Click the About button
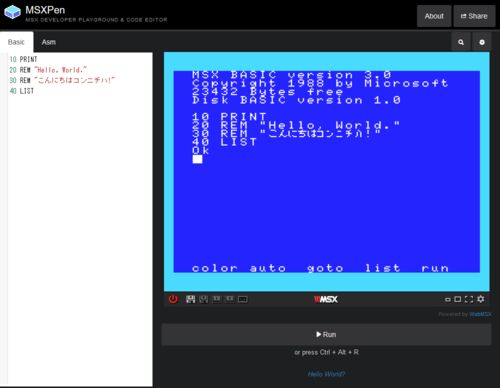Image resolution: width=500 pixels, height=388 pixels. pyautogui.click(x=434, y=16)
